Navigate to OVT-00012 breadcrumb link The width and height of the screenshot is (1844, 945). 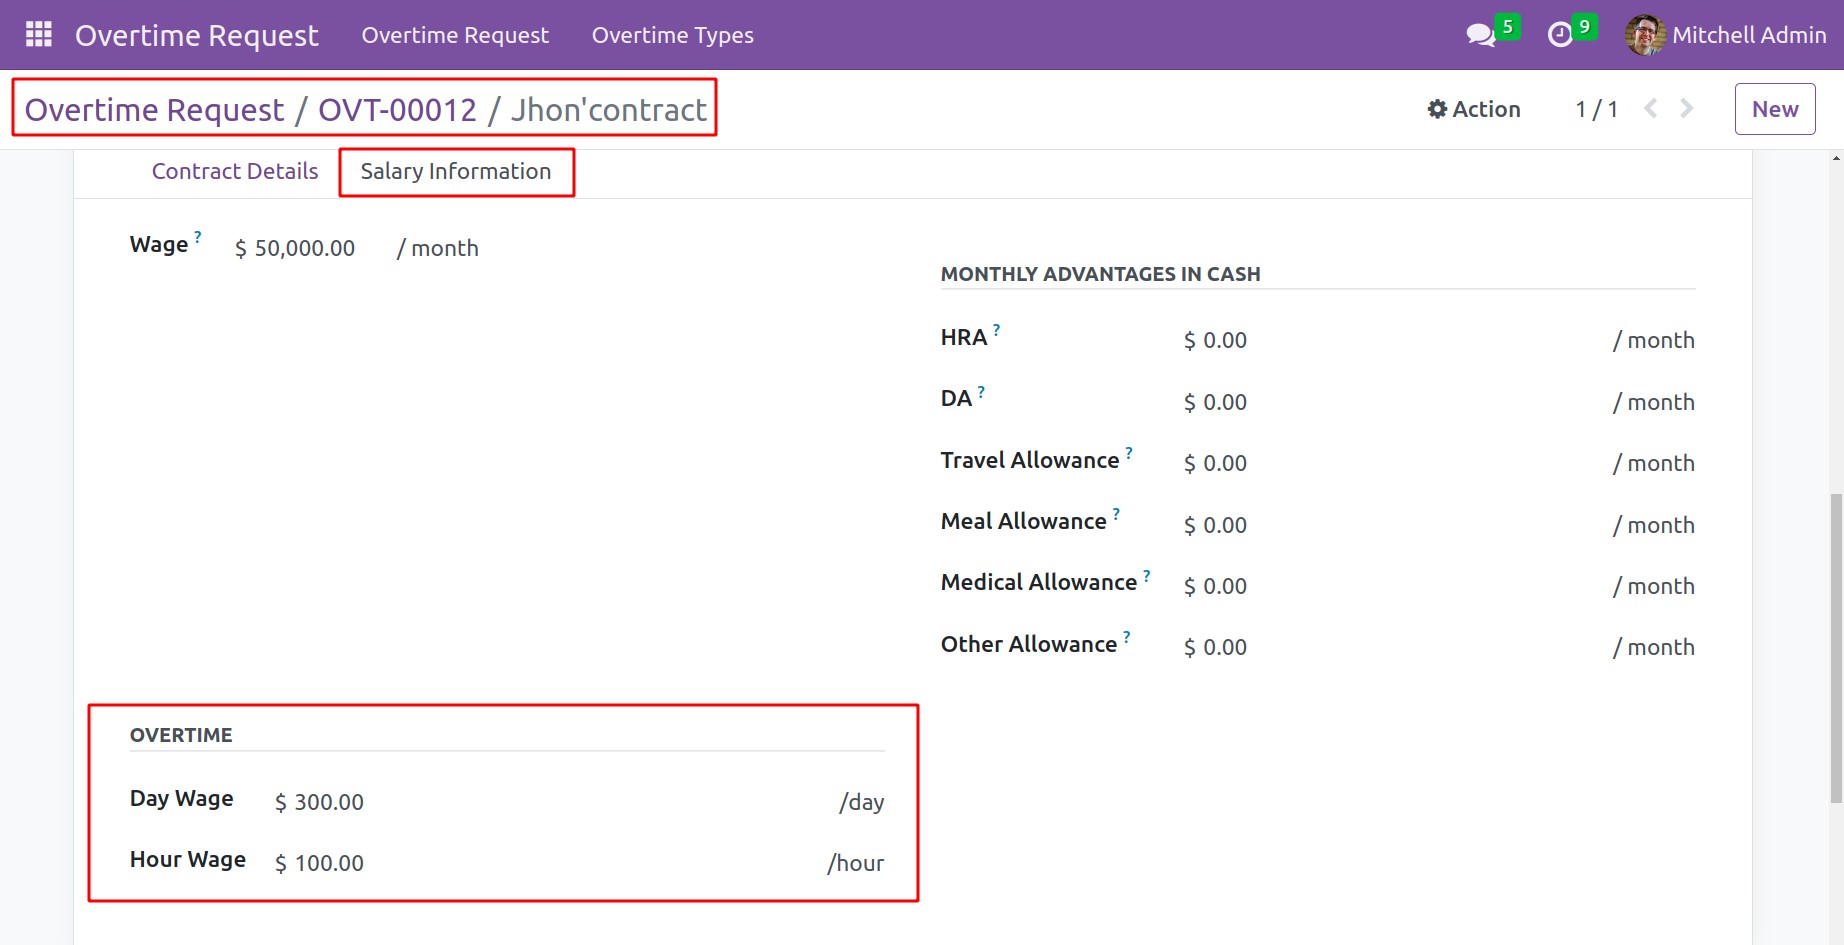397,109
